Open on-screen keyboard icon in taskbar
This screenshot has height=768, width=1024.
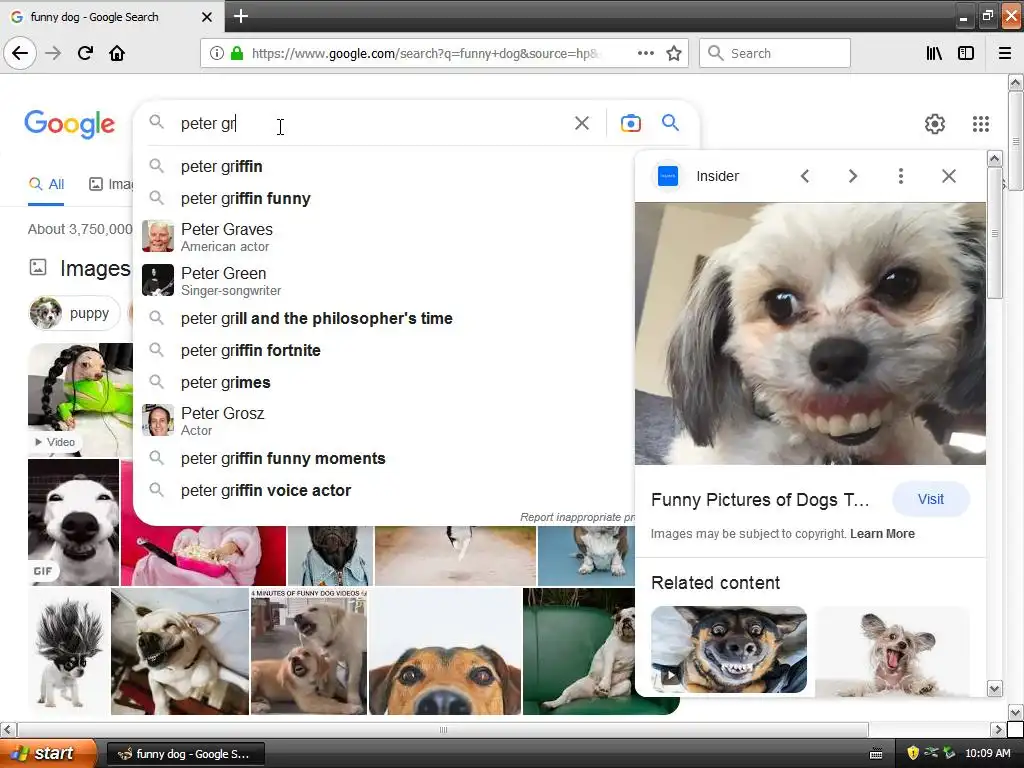point(876,754)
